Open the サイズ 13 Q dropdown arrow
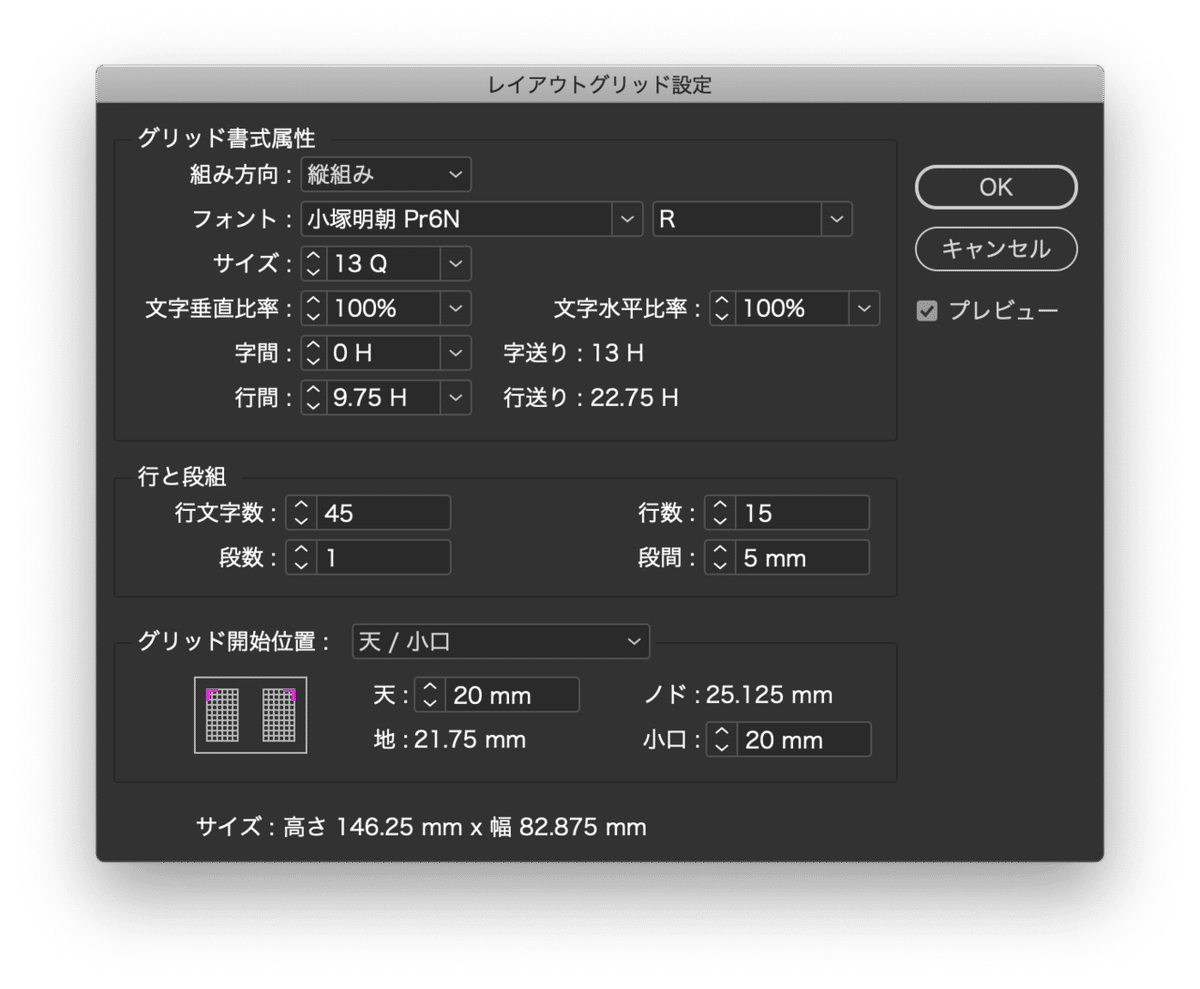Image resolution: width=1200 pixels, height=989 pixels. [x=456, y=264]
